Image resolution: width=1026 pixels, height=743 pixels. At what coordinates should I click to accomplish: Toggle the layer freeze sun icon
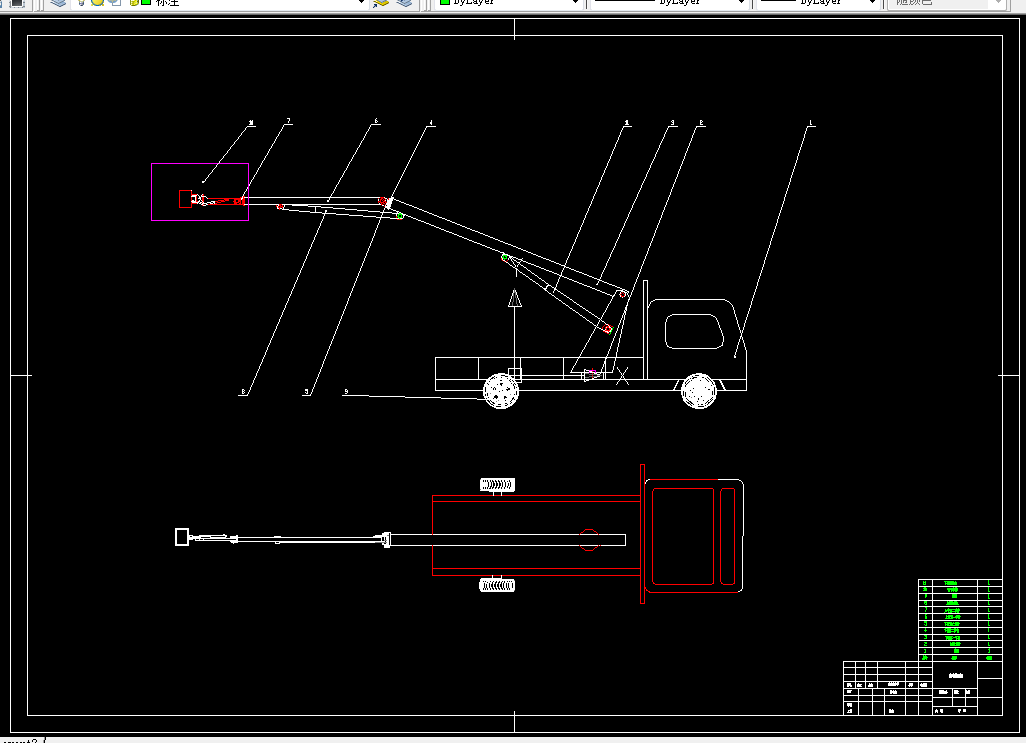tap(97, 2)
